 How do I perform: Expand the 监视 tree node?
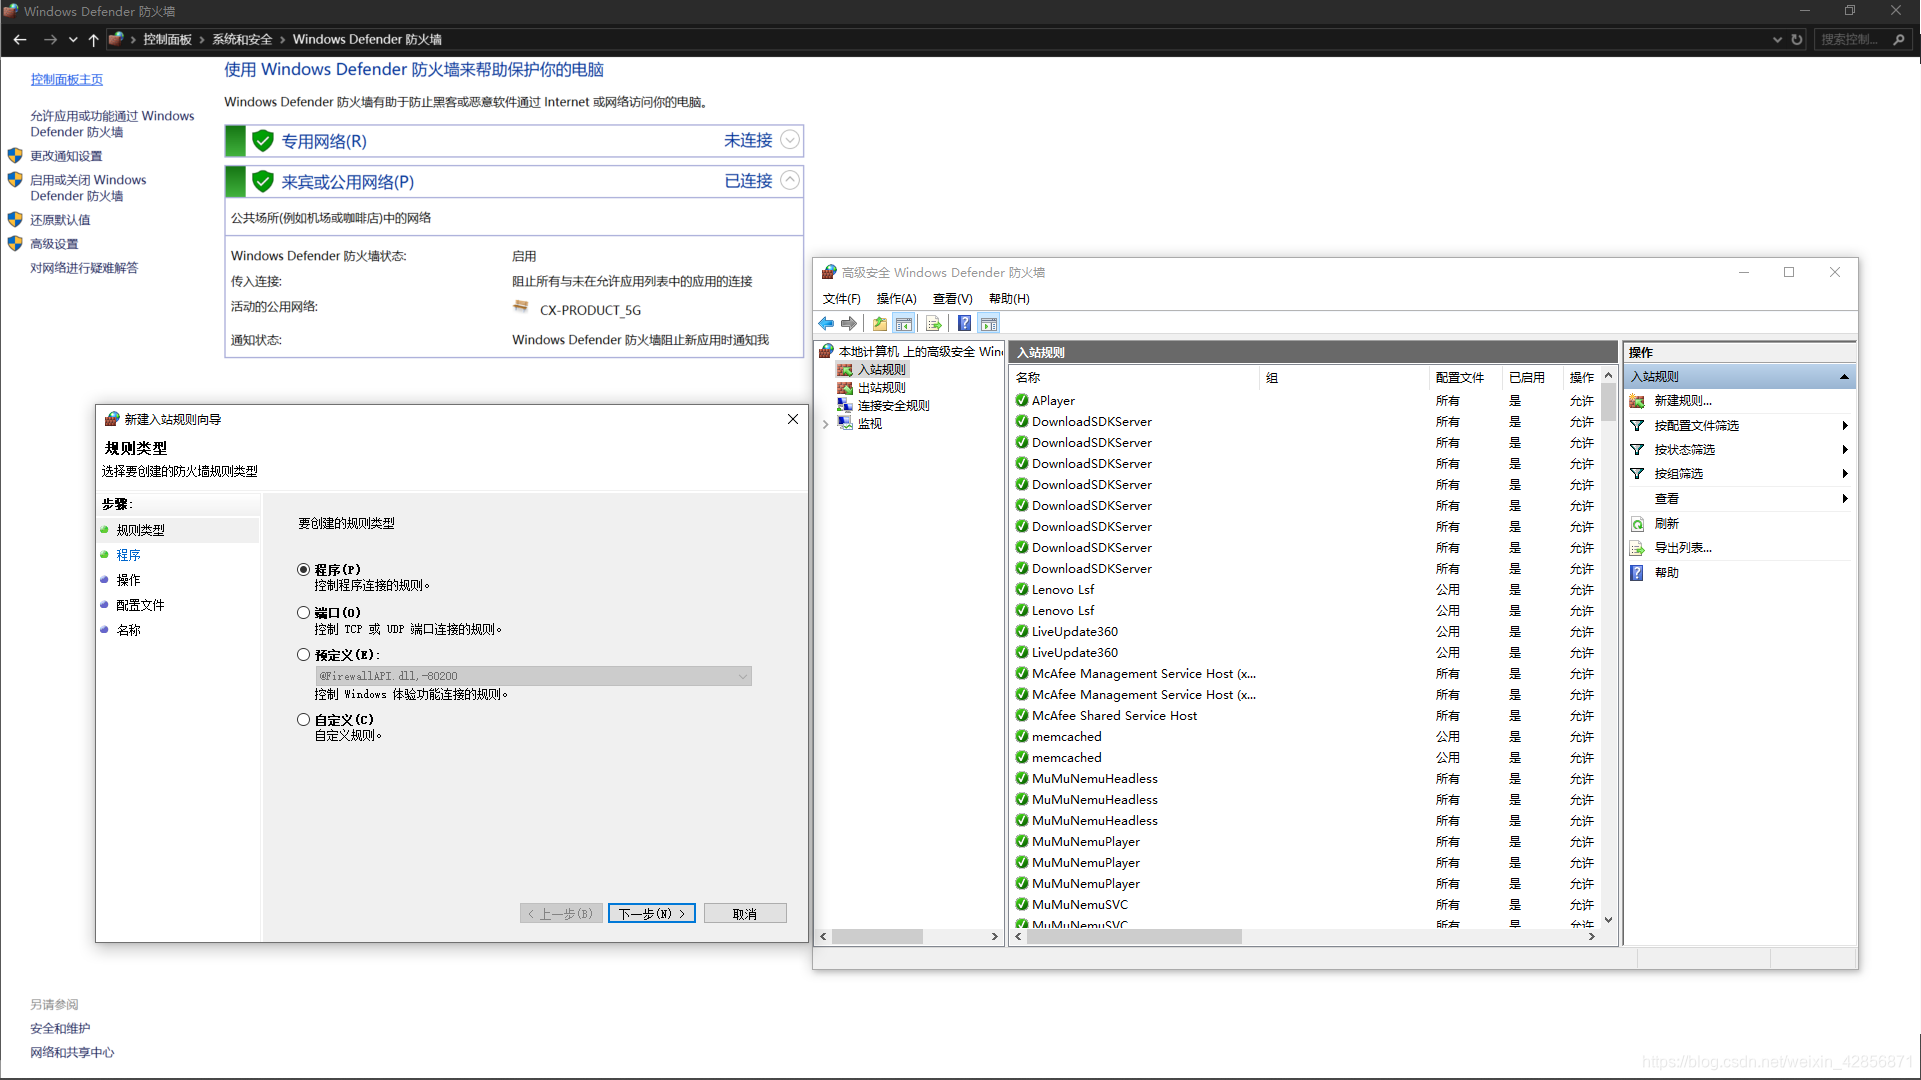[825, 423]
